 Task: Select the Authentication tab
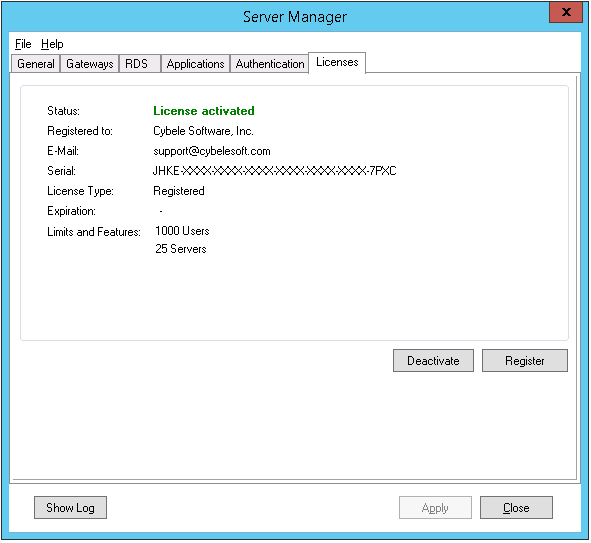tap(269, 64)
